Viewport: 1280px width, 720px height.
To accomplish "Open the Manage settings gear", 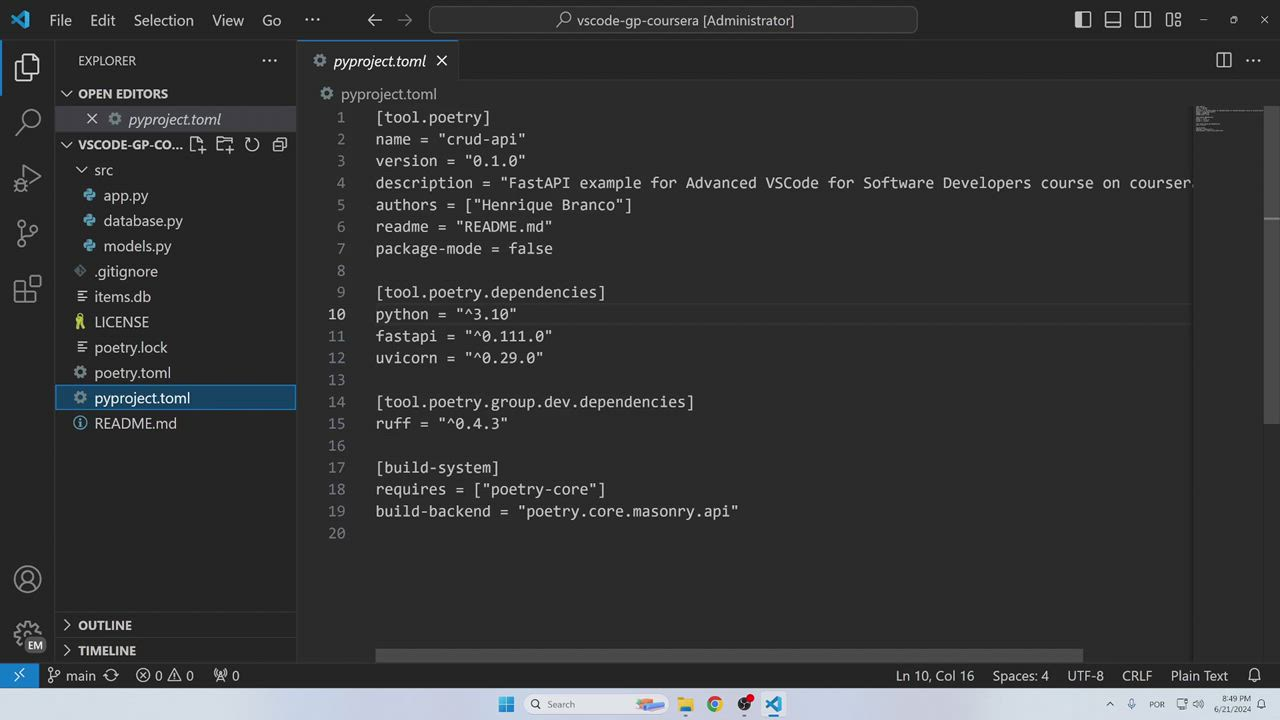I will [x=27, y=634].
